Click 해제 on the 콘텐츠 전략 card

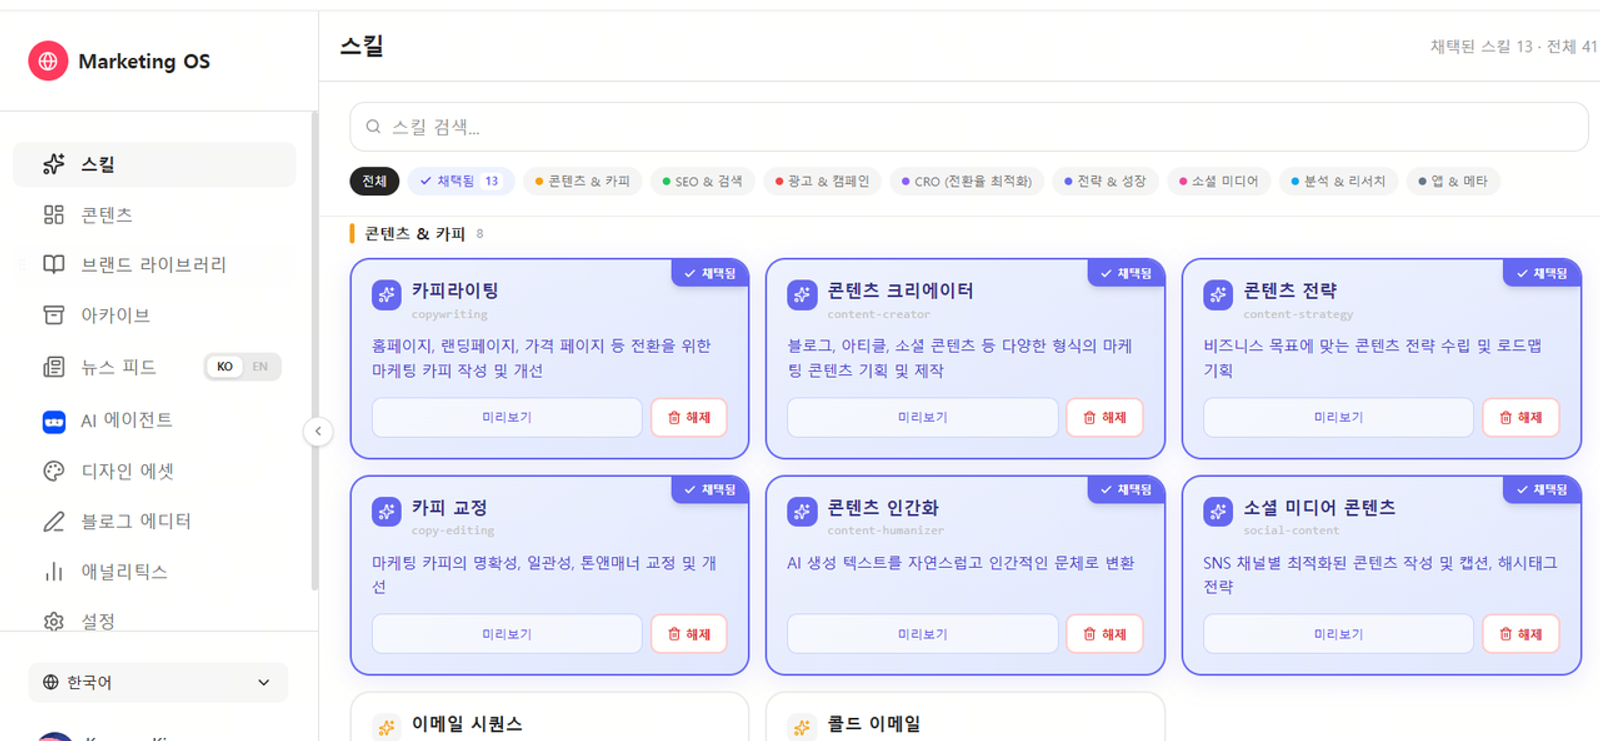point(1520,417)
